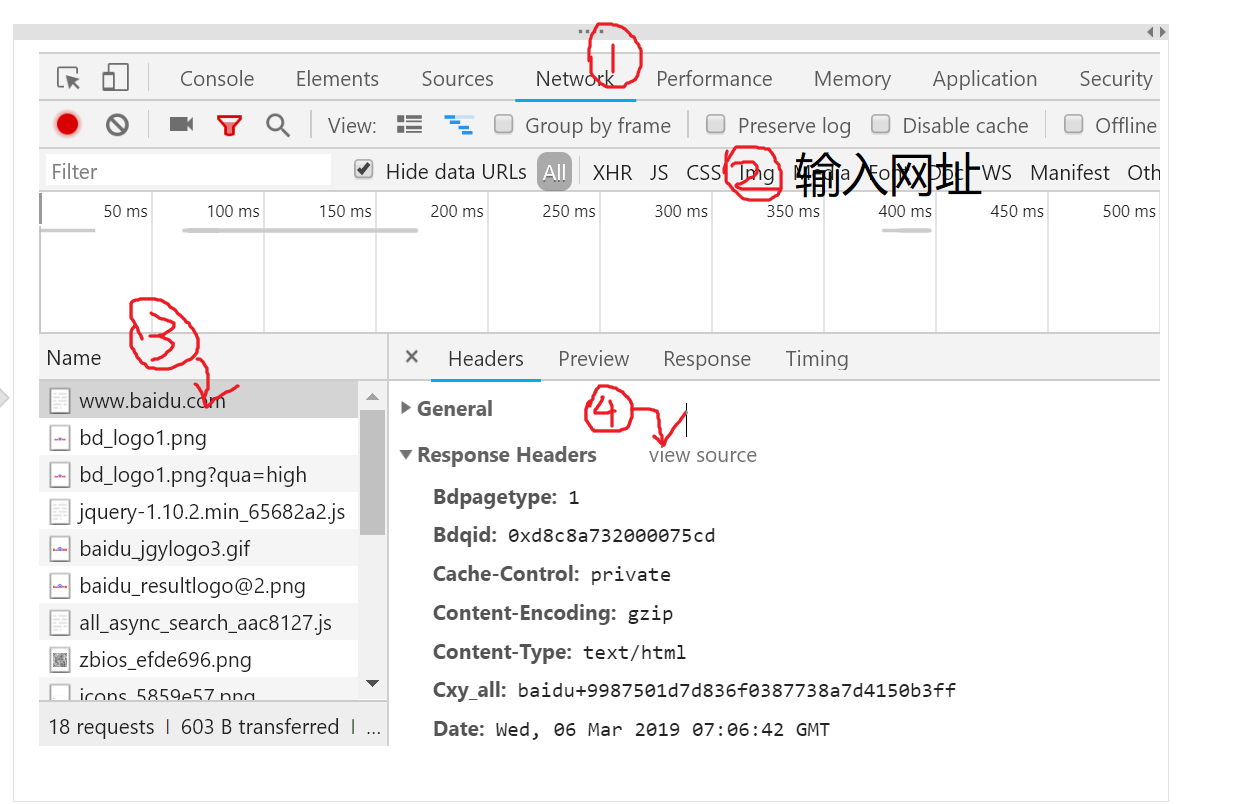Select jquery-1.10.2.min_65682a2.js request
This screenshot has width=1246, height=804.
click(199, 512)
